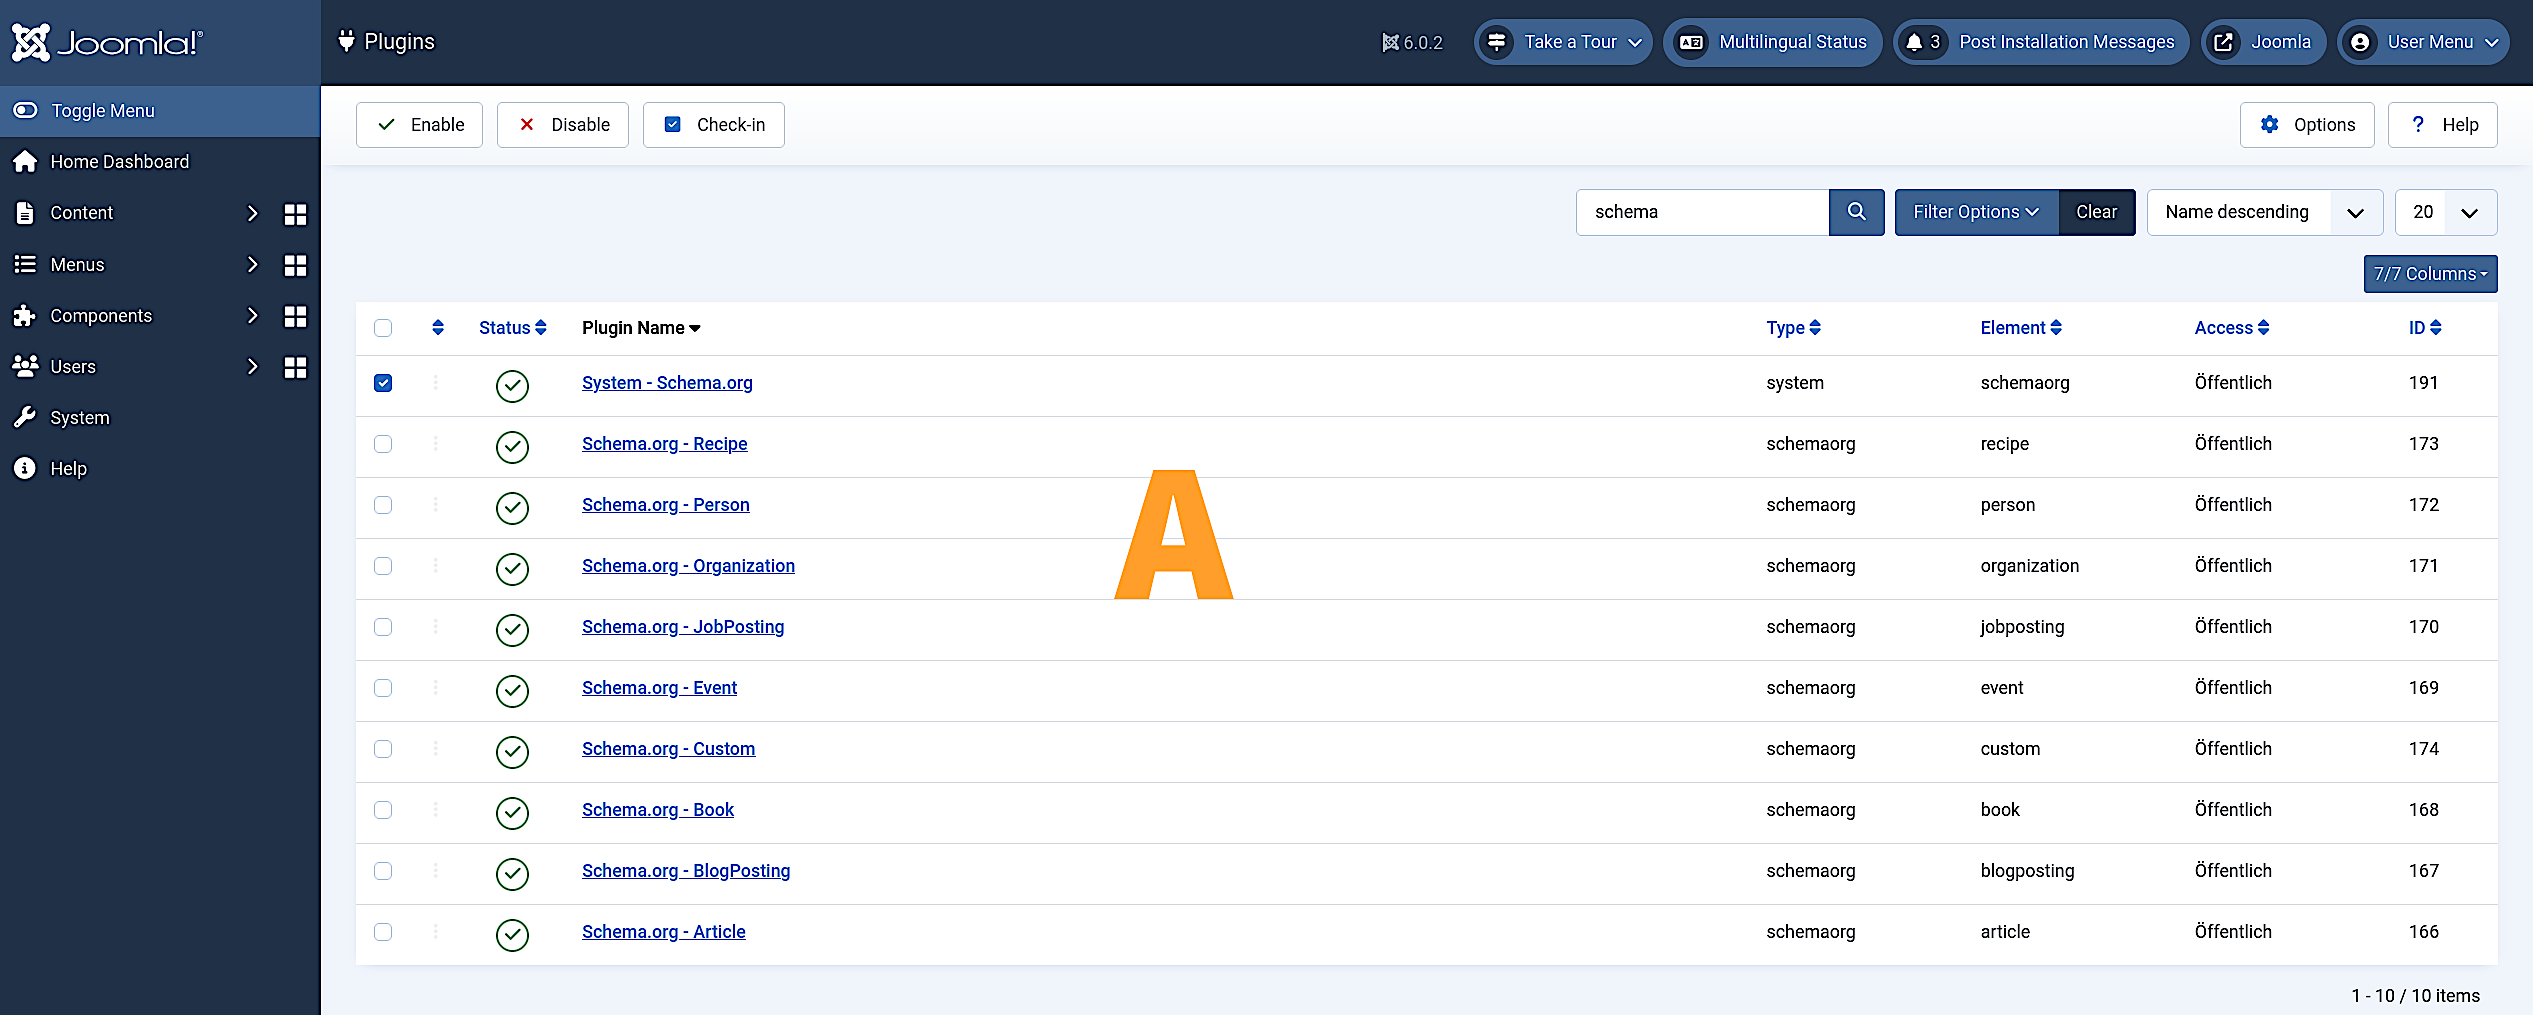Expand the 7/7 Columns dropdown
This screenshot has height=1015, width=2533.
[2429, 274]
